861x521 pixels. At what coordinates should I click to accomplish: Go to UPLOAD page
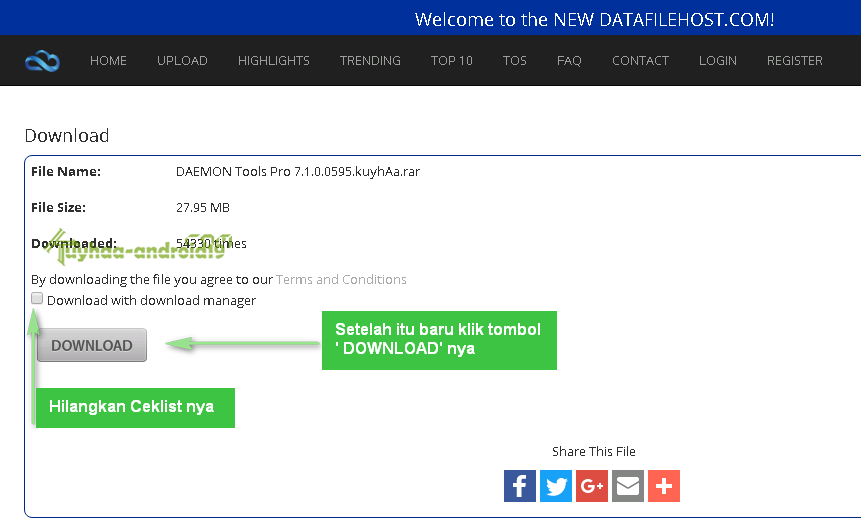(182, 60)
